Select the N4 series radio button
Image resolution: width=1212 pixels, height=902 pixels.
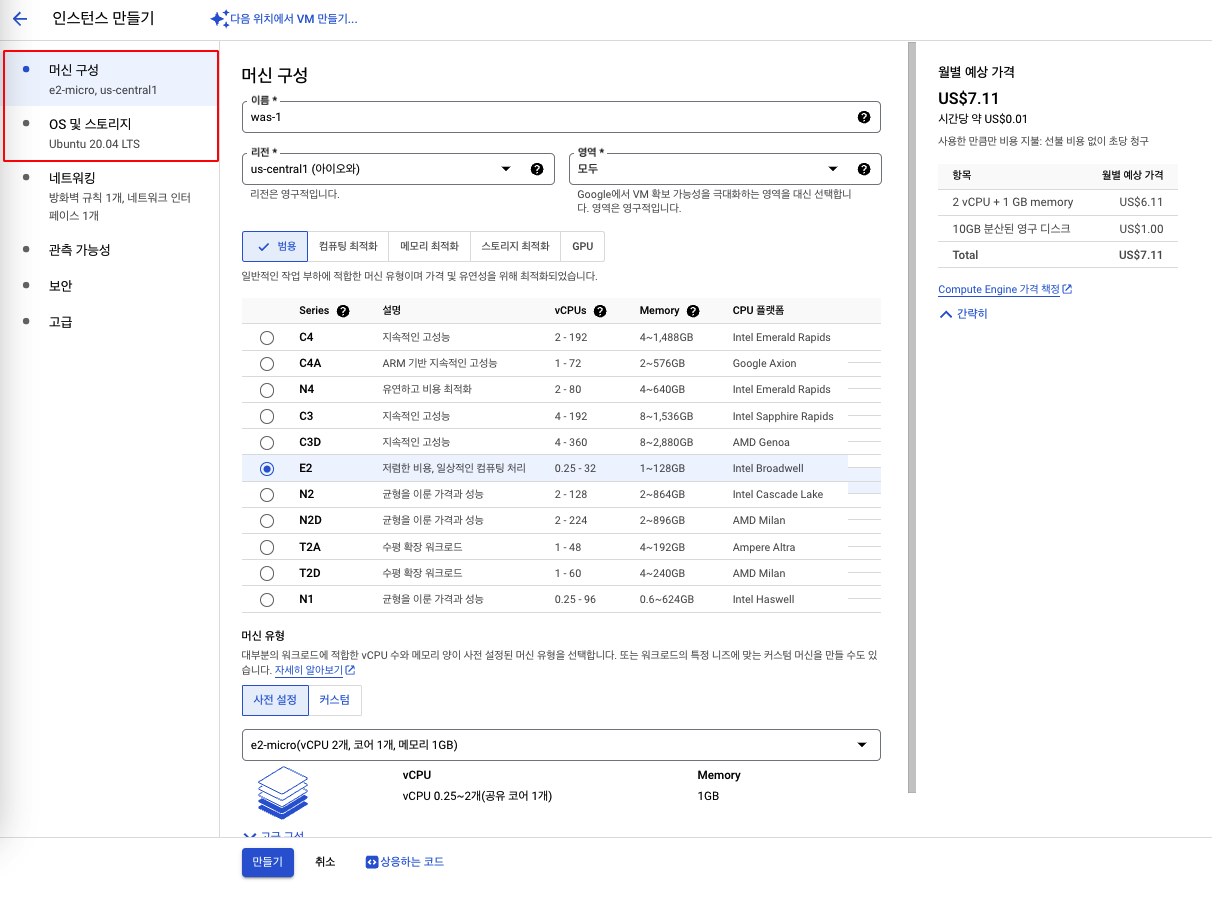coord(267,390)
